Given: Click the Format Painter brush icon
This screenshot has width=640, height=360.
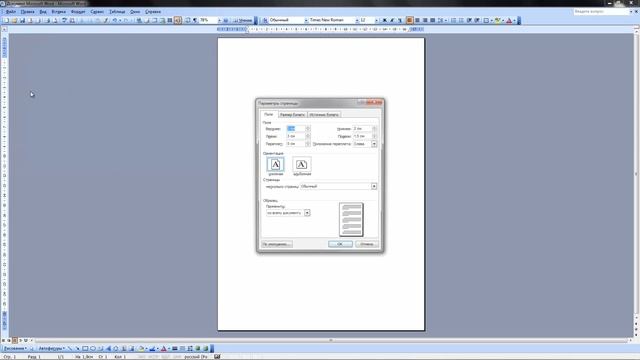Looking at the screenshot, I should coord(106,20).
